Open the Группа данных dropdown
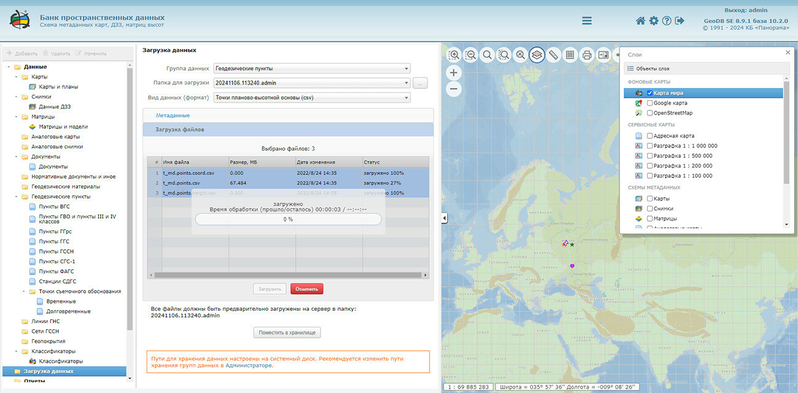The image size is (798, 393). click(311, 68)
